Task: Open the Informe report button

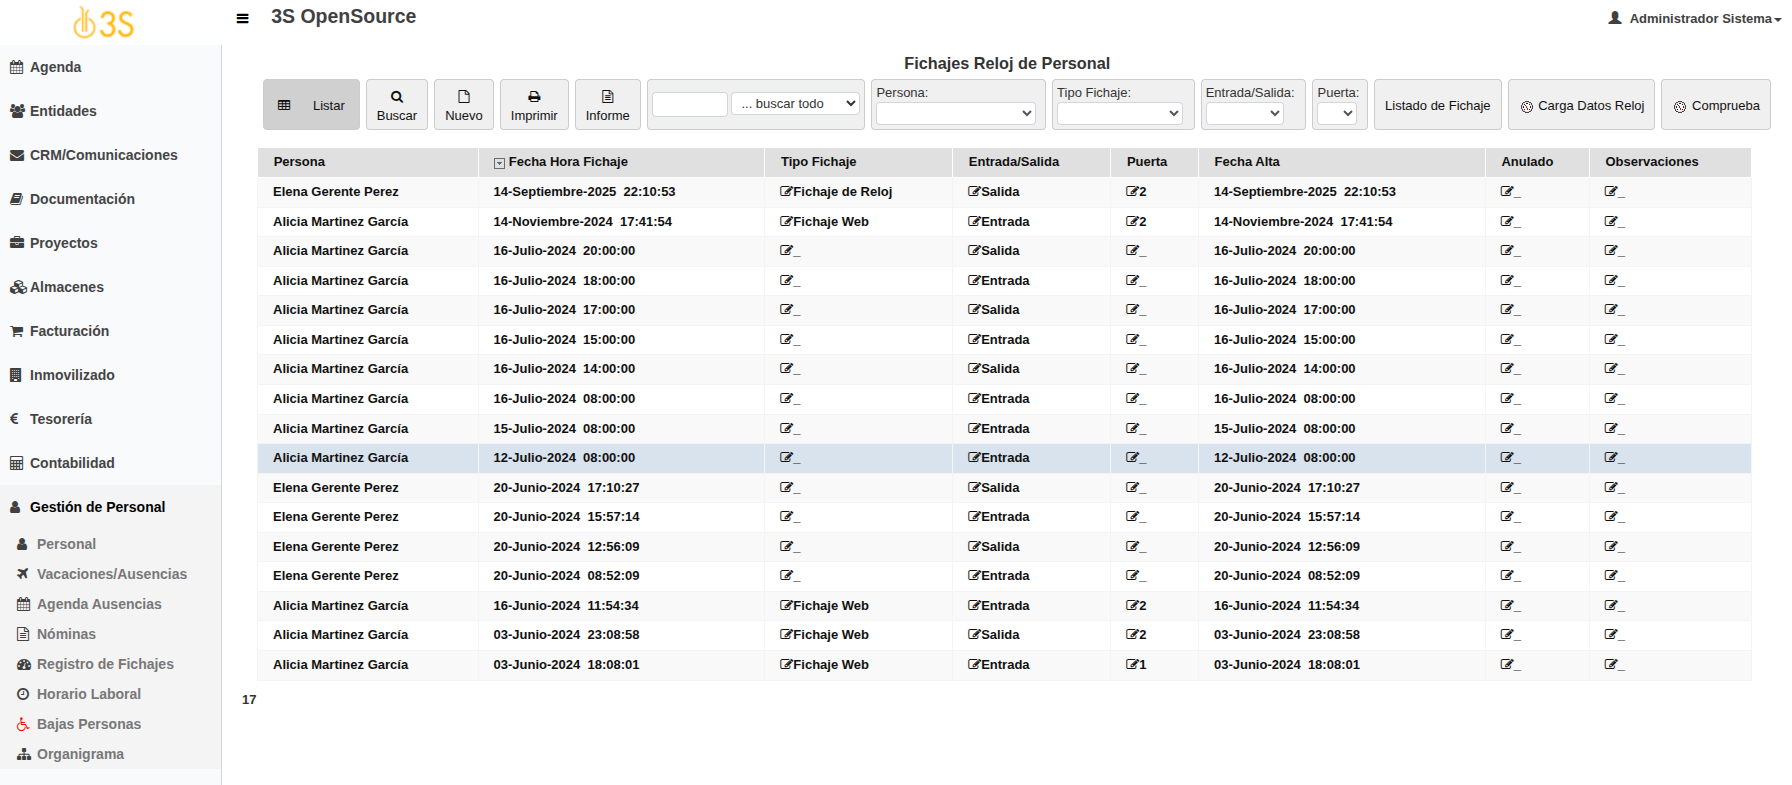Action: click(x=607, y=105)
